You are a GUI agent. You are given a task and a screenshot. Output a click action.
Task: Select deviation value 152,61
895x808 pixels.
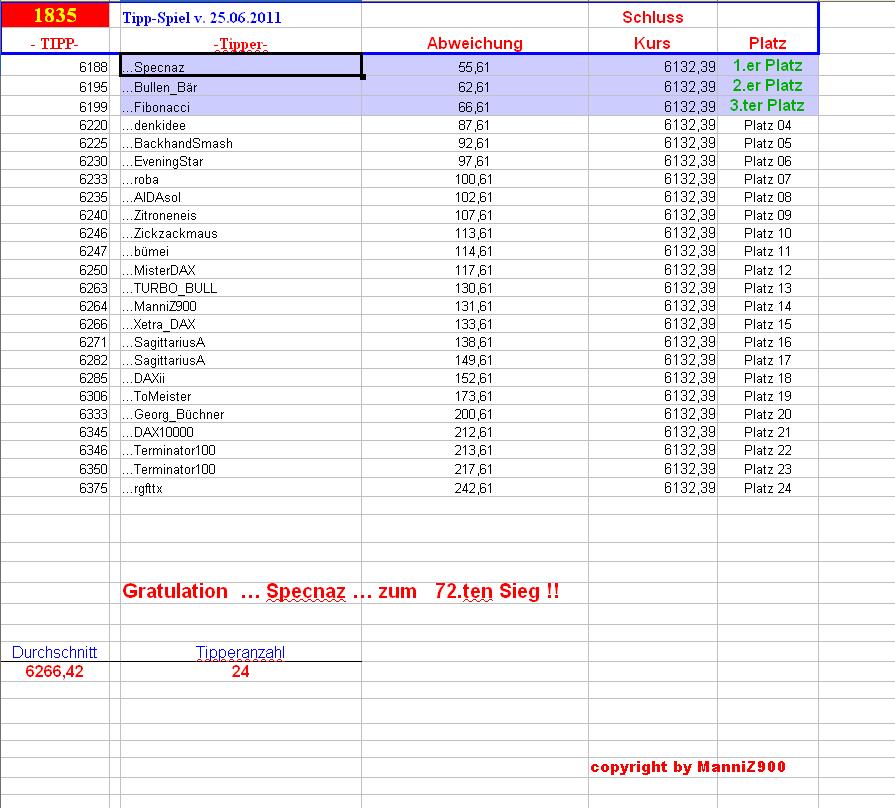[473, 378]
